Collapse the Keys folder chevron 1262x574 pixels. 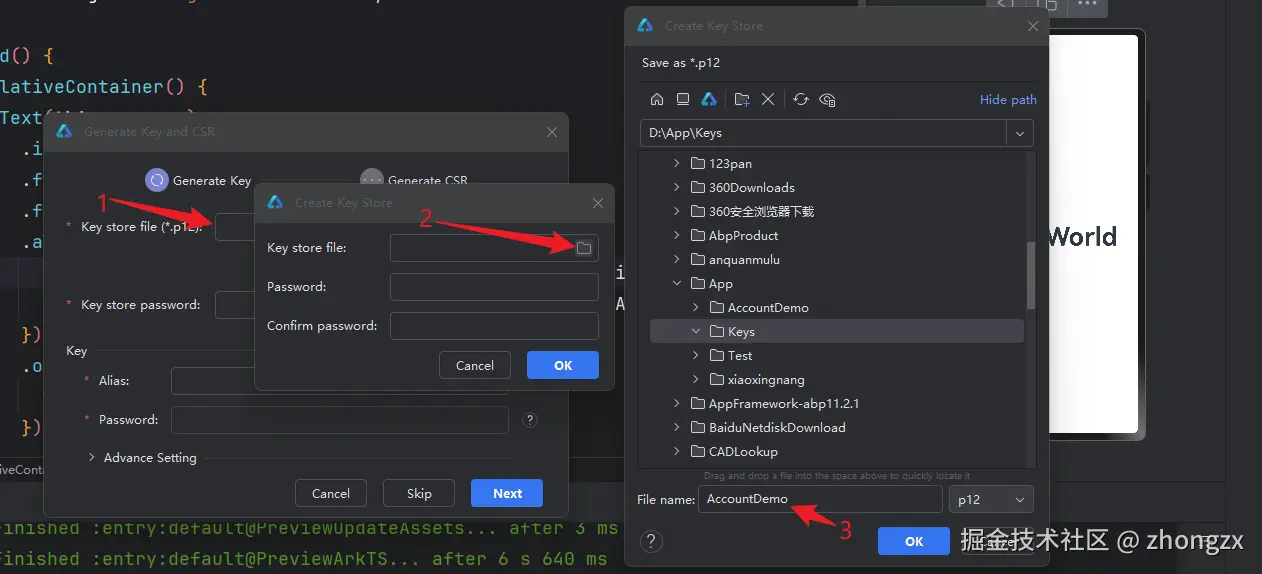click(696, 332)
